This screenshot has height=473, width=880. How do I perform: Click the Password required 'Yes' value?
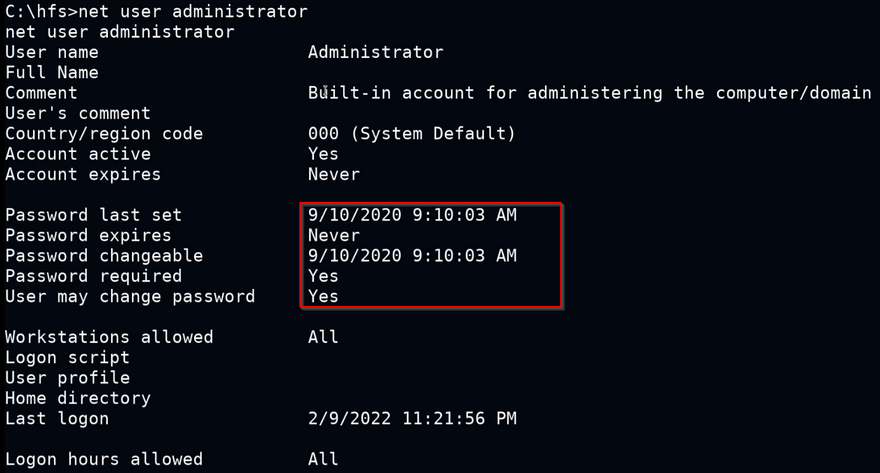click(323, 276)
